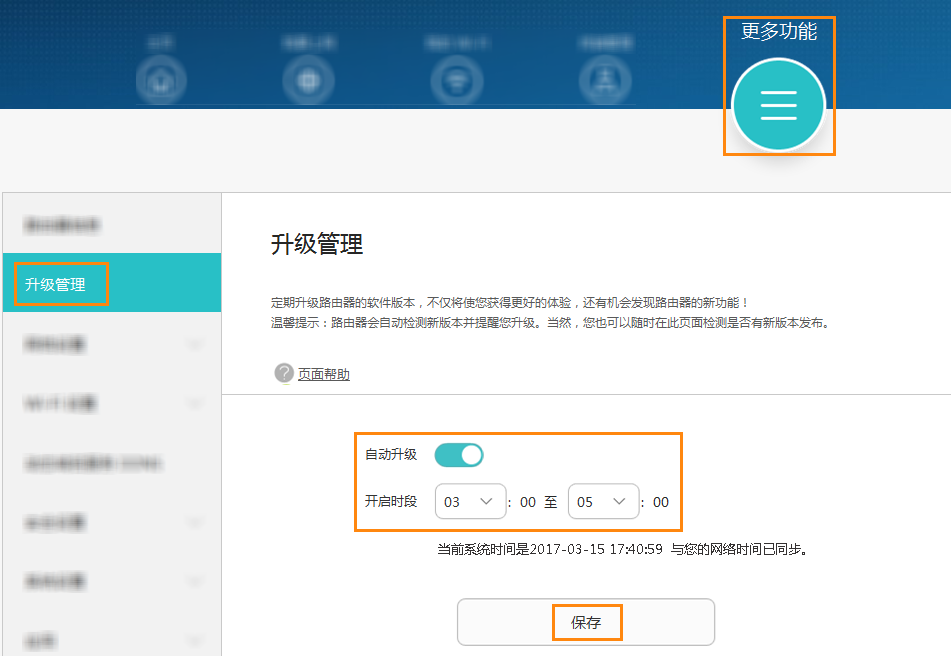Toggle the 自动升级 switch off
951x656 pixels.
[x=459, y=455]
